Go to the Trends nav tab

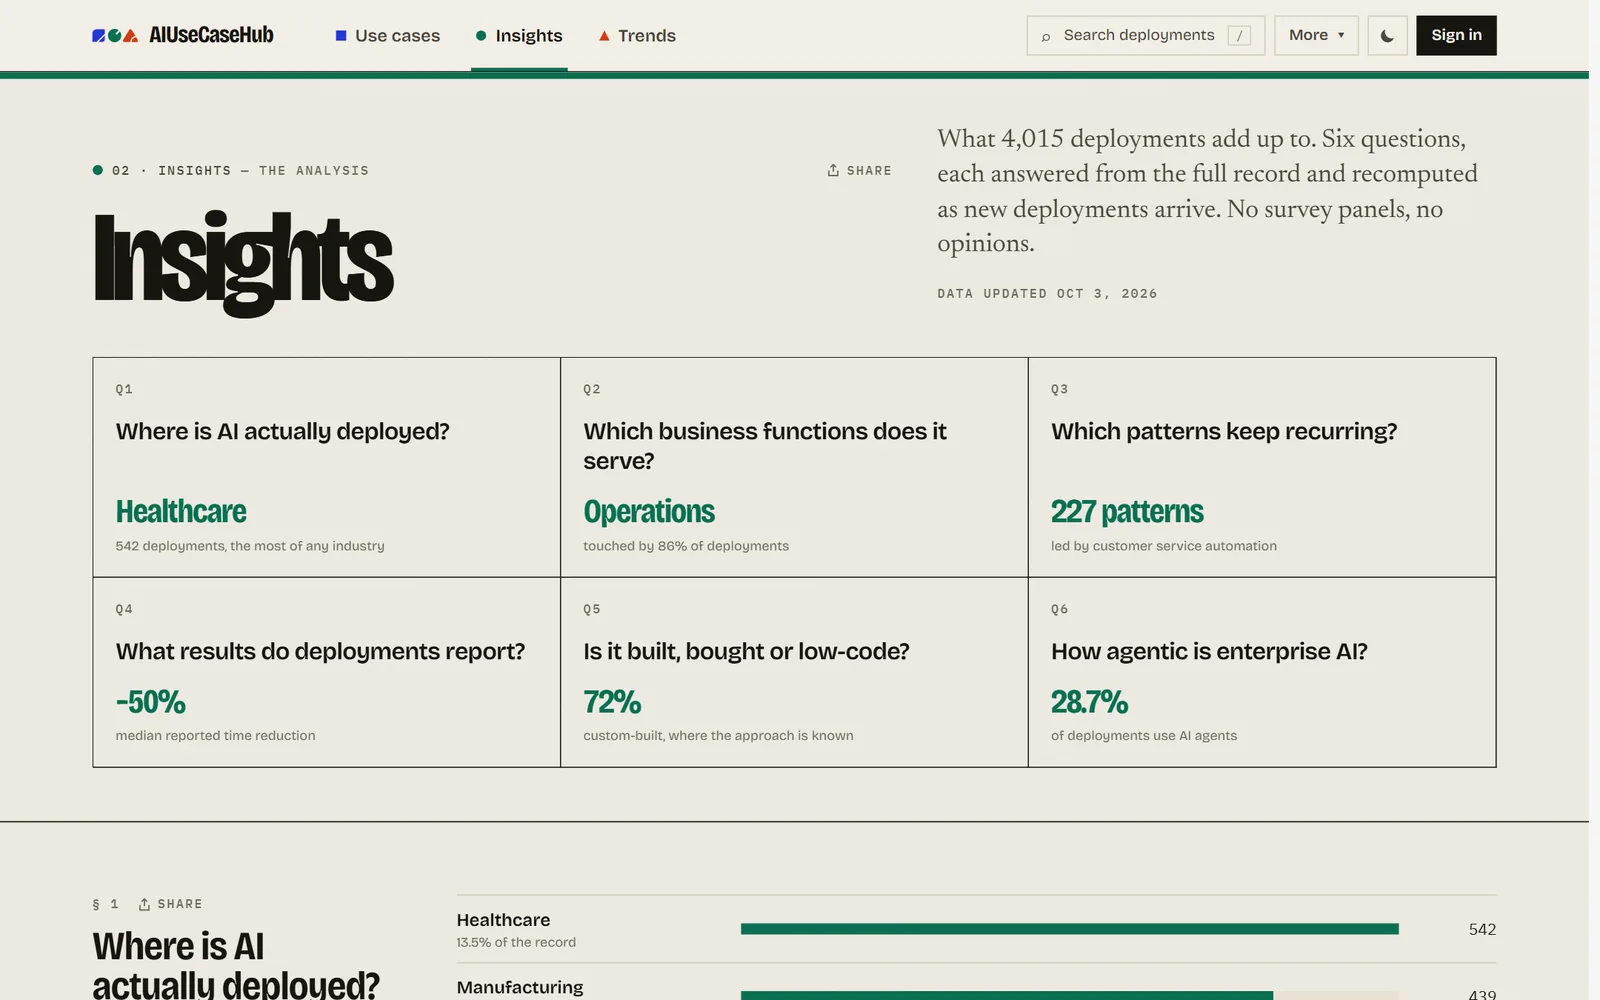(637, 36)
